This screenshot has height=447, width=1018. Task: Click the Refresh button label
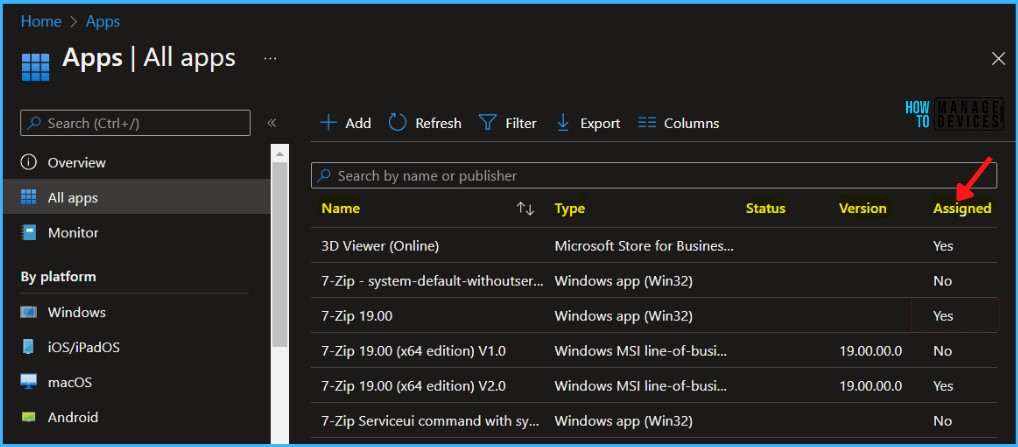438,123
